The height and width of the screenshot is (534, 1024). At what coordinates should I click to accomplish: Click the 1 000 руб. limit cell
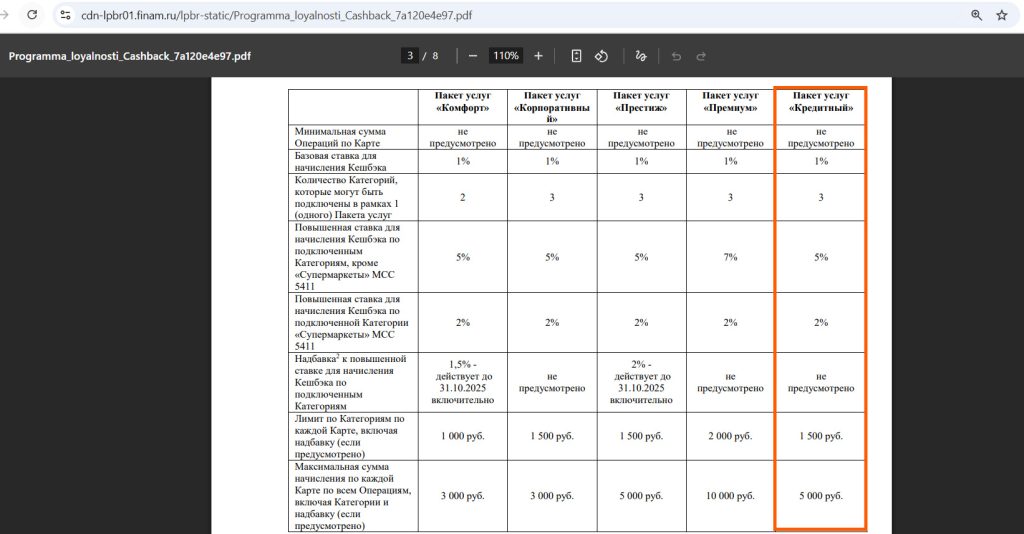click(462, 436)
